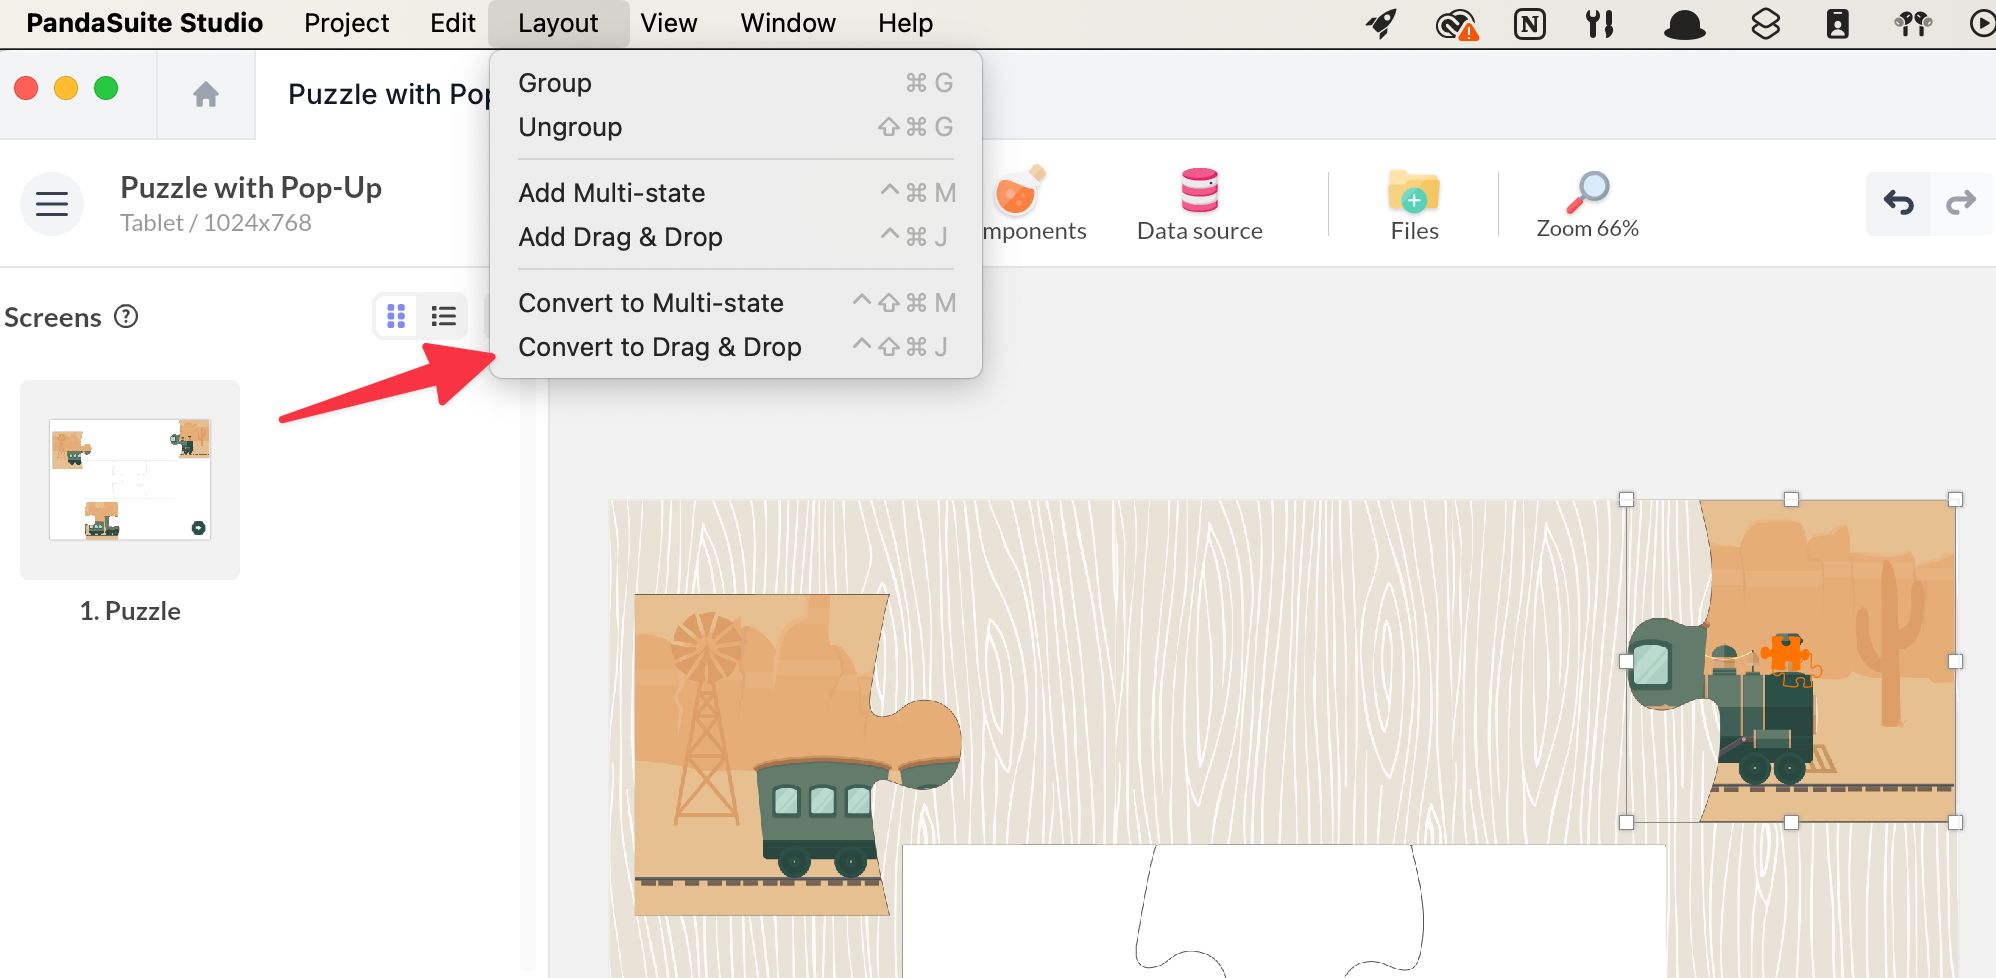Click the Zoom 66% magnifier
Image resolution: width=1996 pixels, height=978 pixels.
(x=1587, y=204)
